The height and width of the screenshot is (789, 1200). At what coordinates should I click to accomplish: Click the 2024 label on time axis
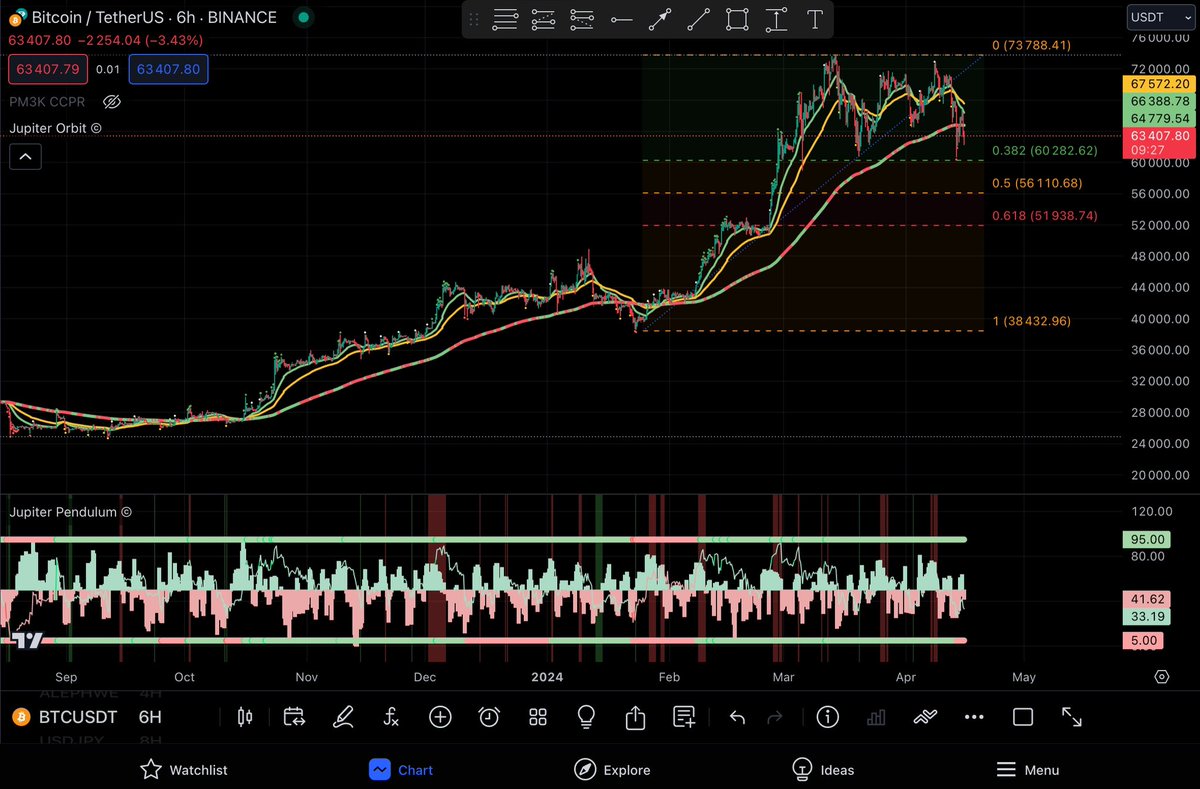click(547, 677)
